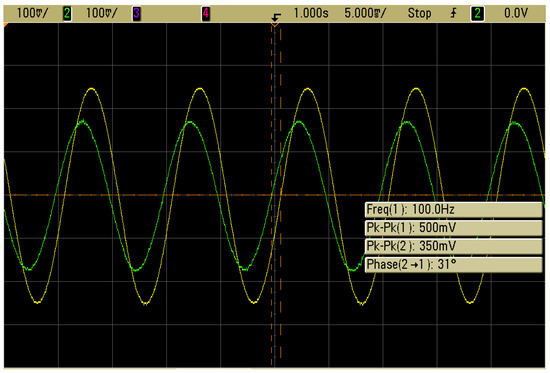Click the channel 1 100mV/div scale
The image size is (550, 373).
[32, 13]
